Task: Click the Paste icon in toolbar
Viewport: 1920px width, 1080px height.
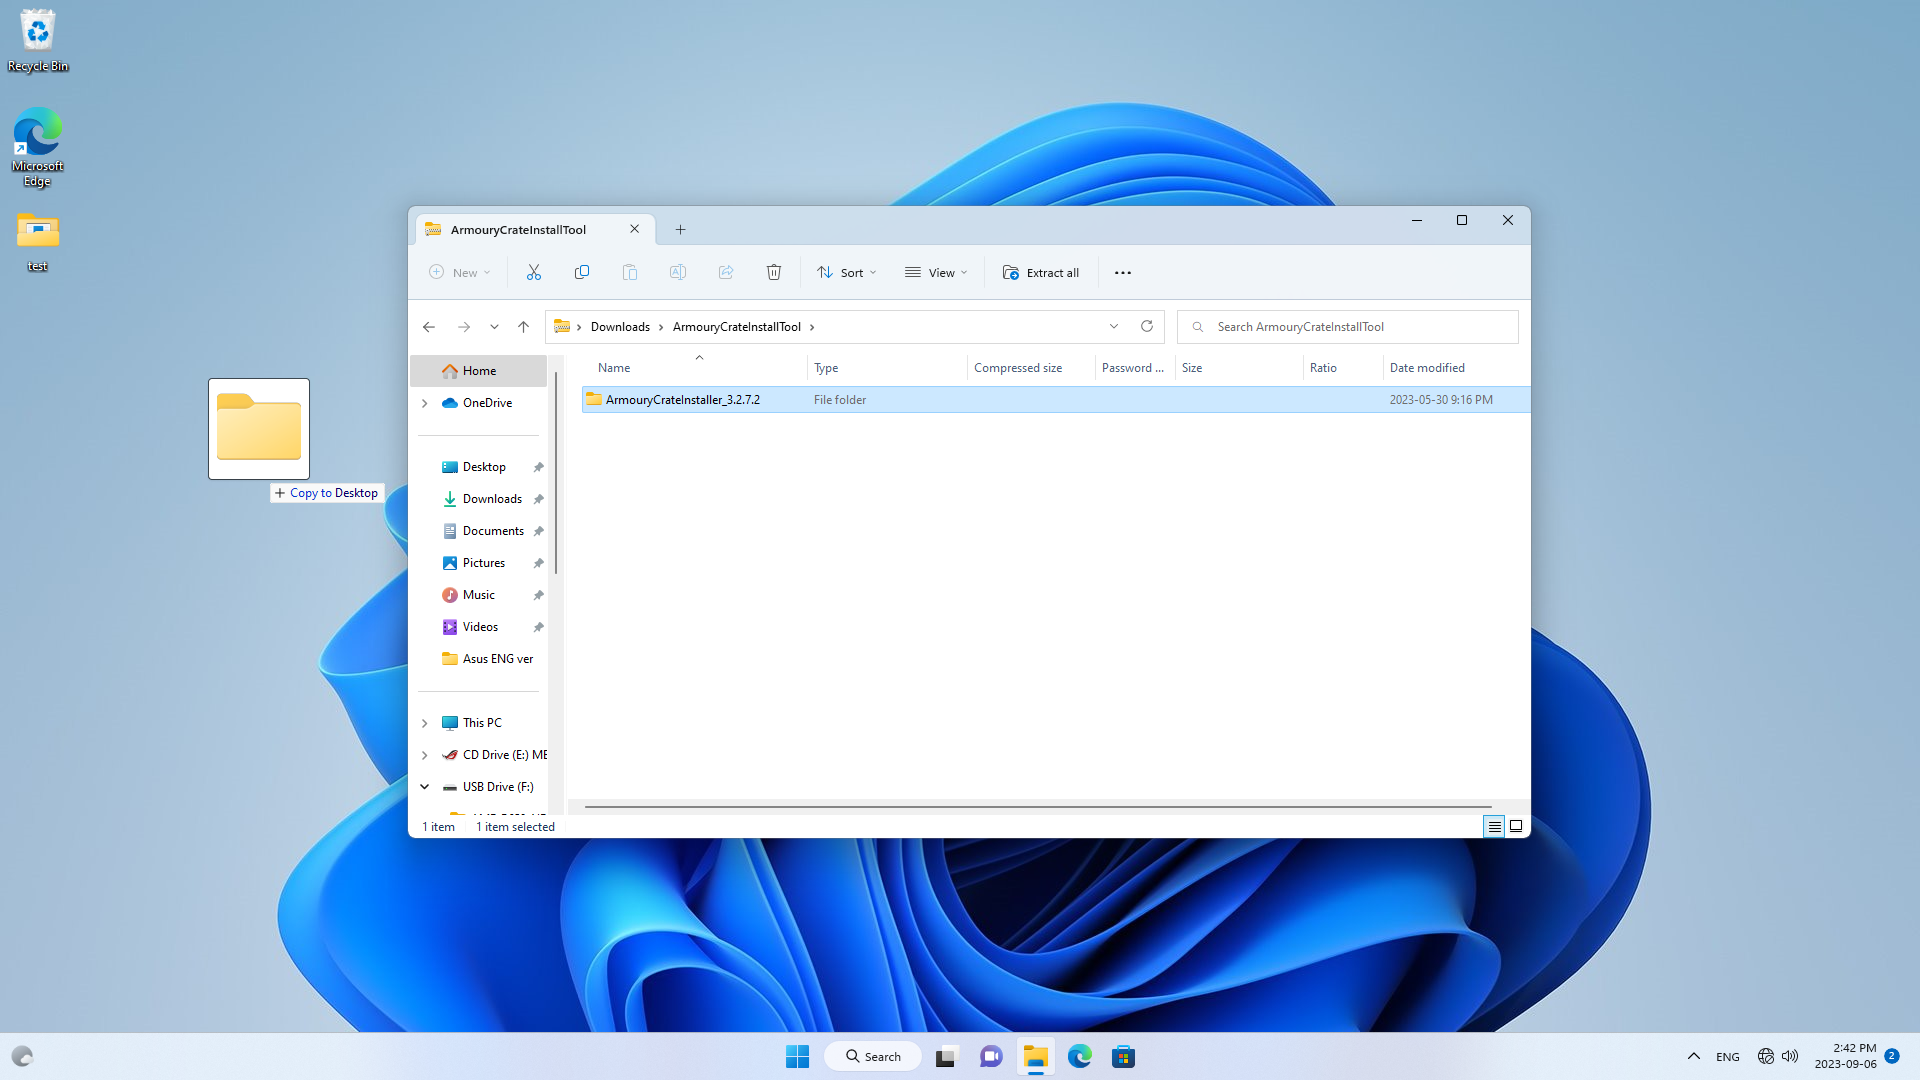Action: tap(630, 272)
